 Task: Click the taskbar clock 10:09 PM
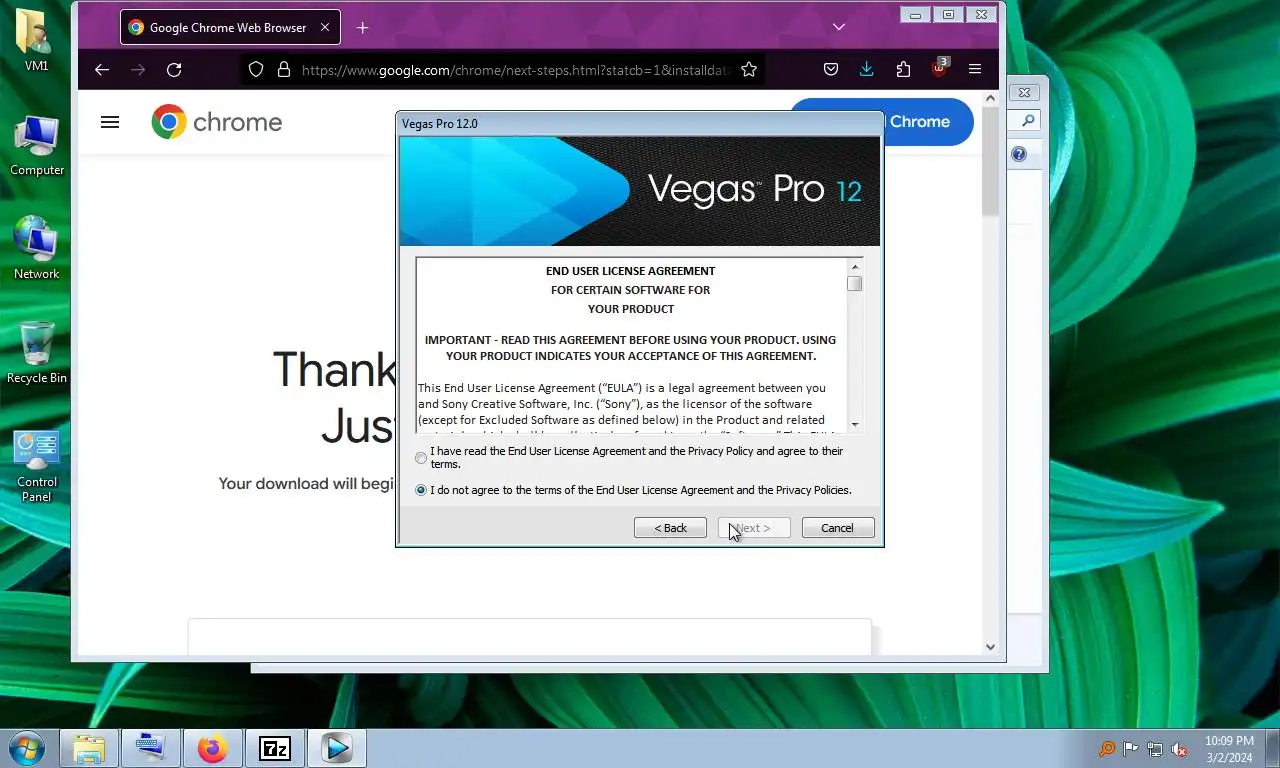[1229, 741]
